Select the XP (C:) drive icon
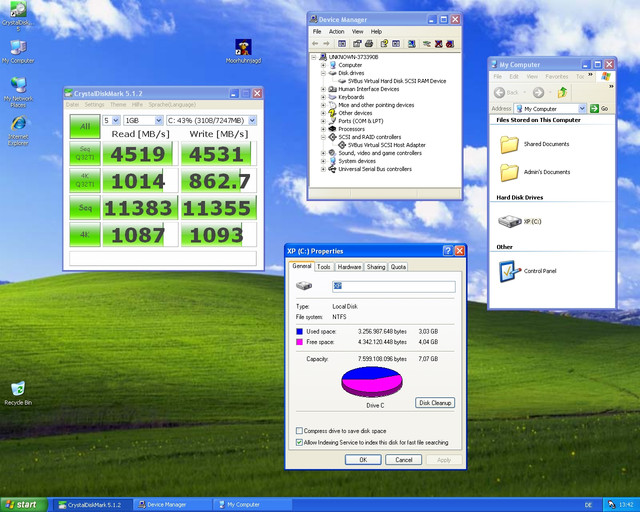 tap(509, 221)
